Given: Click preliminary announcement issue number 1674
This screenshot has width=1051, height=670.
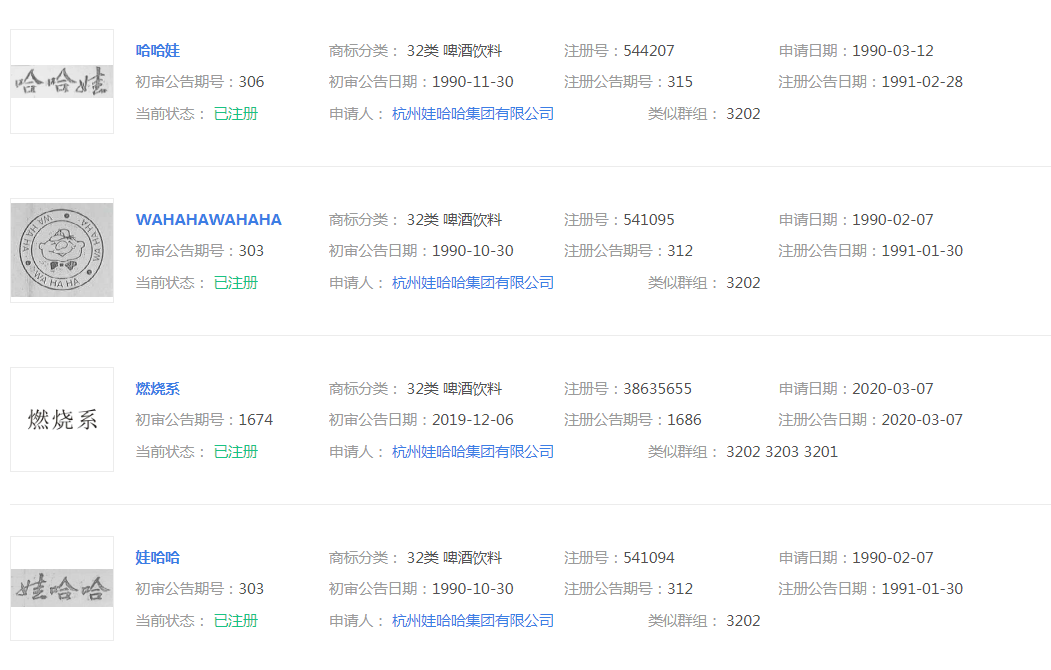Looking at the screenshot, I should pyautogui.click(x=256, y=419).
